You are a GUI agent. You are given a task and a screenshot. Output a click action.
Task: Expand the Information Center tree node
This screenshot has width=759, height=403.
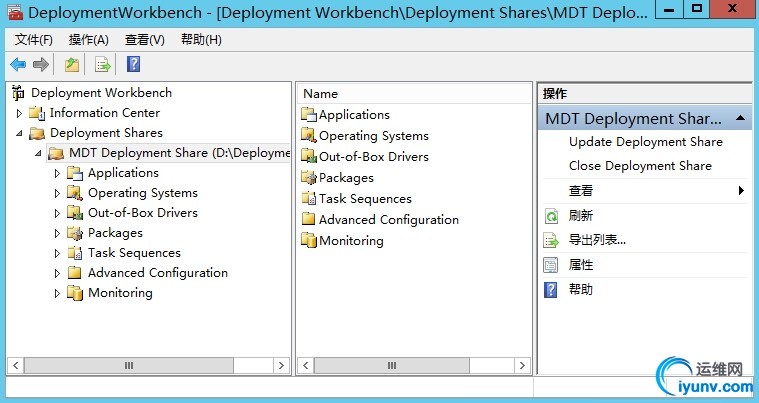click(x=19, y=113)
